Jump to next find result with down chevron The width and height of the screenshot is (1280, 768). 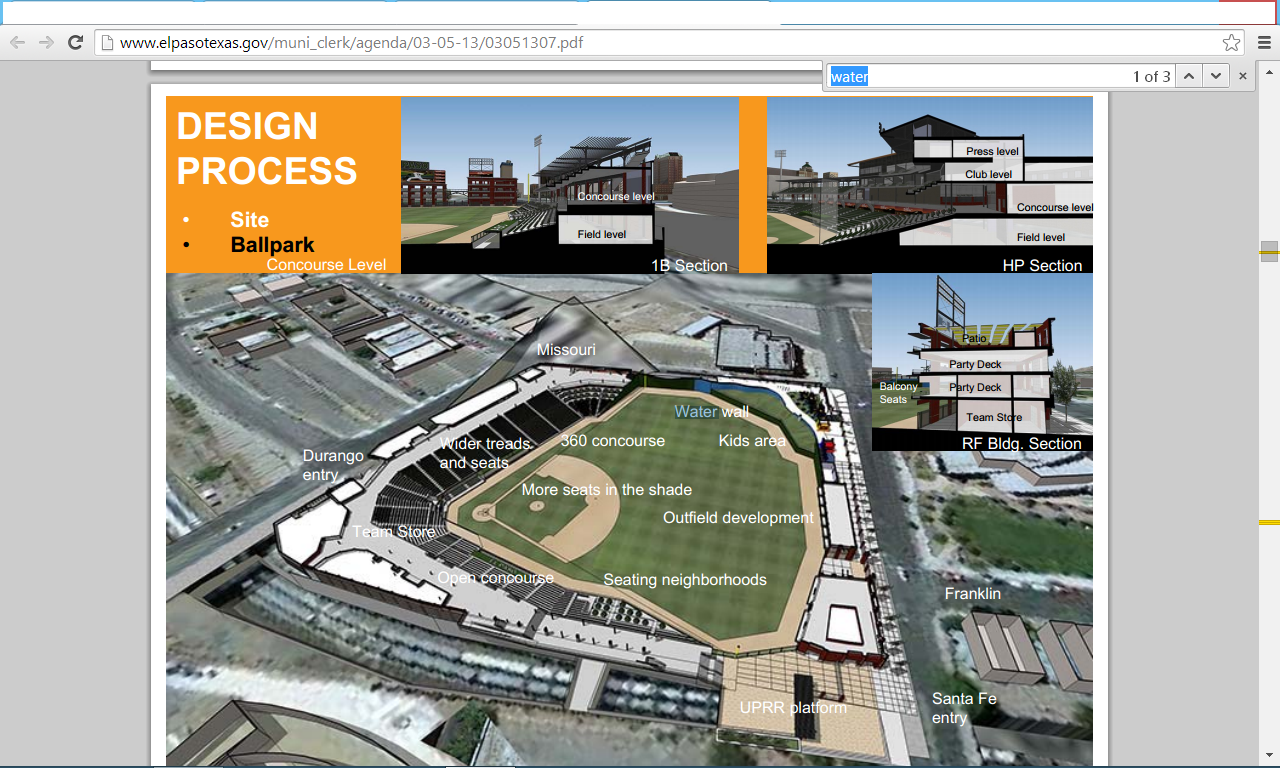(x=1215, y=76)
